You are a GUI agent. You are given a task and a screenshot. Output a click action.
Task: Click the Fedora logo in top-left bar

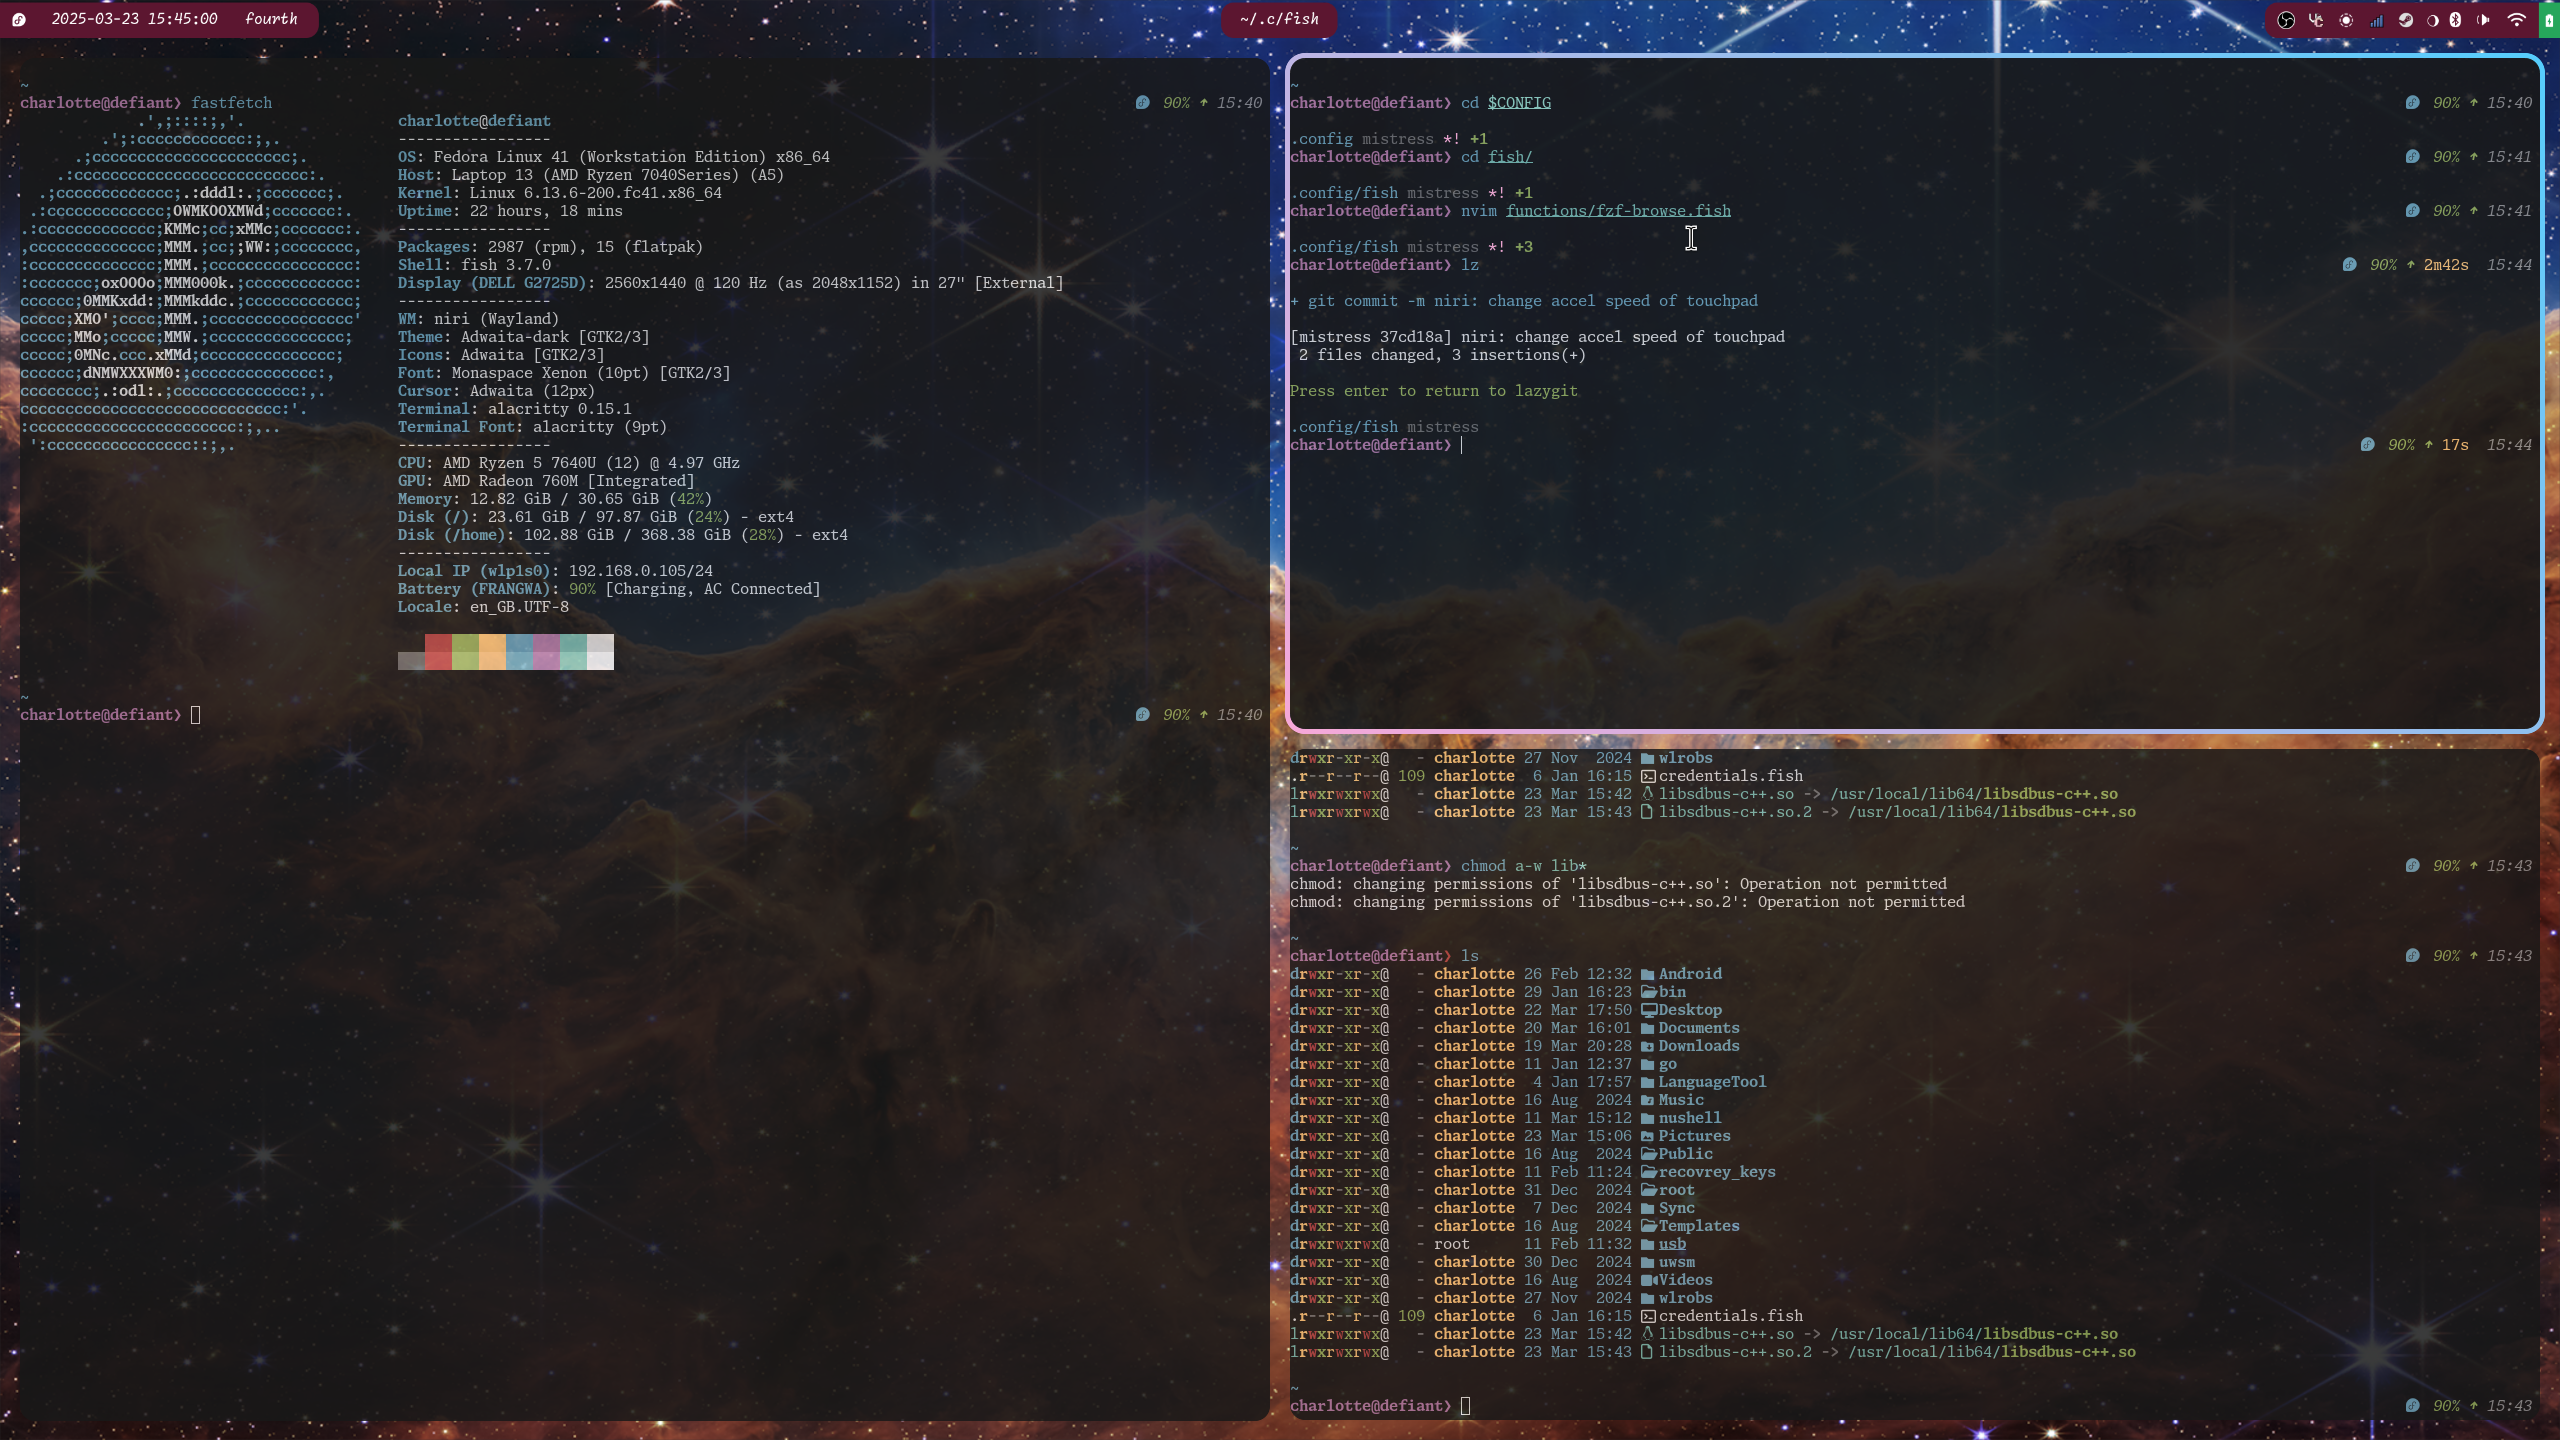tap(19, 20)
